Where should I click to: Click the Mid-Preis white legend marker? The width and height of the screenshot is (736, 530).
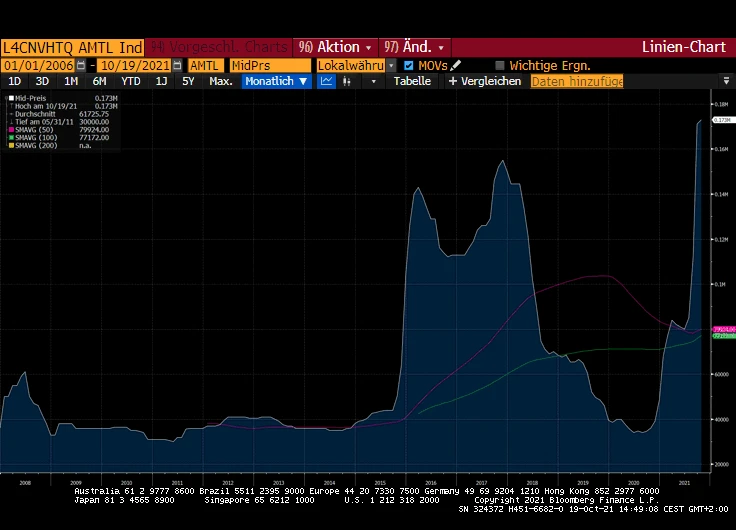click(10, 98)
